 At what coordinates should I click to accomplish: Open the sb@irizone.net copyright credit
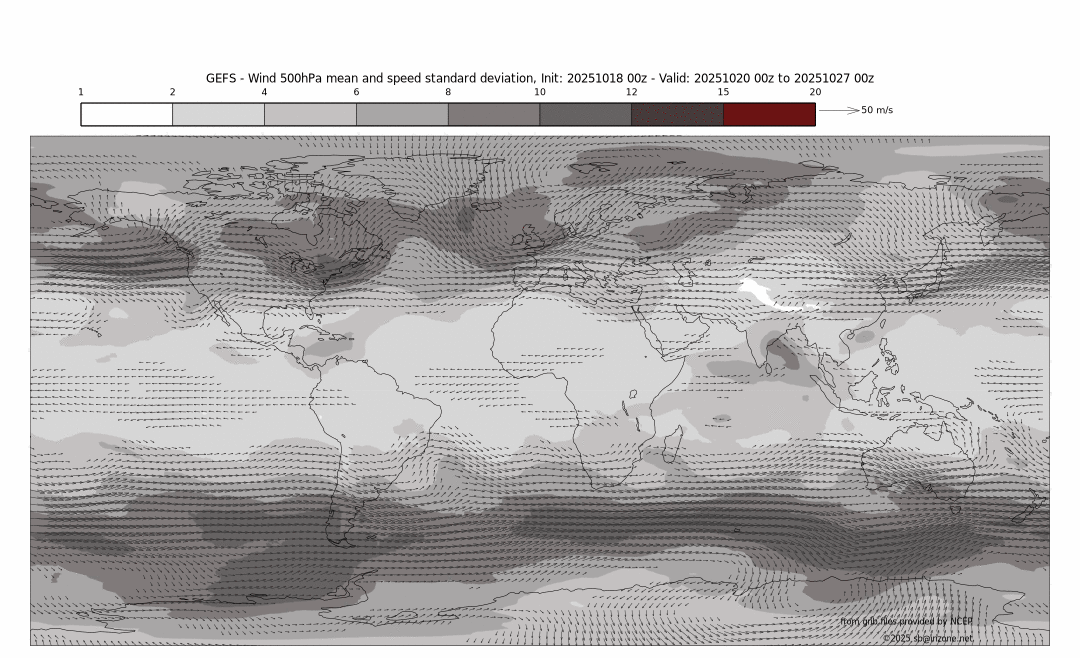[x=927, y=637]
